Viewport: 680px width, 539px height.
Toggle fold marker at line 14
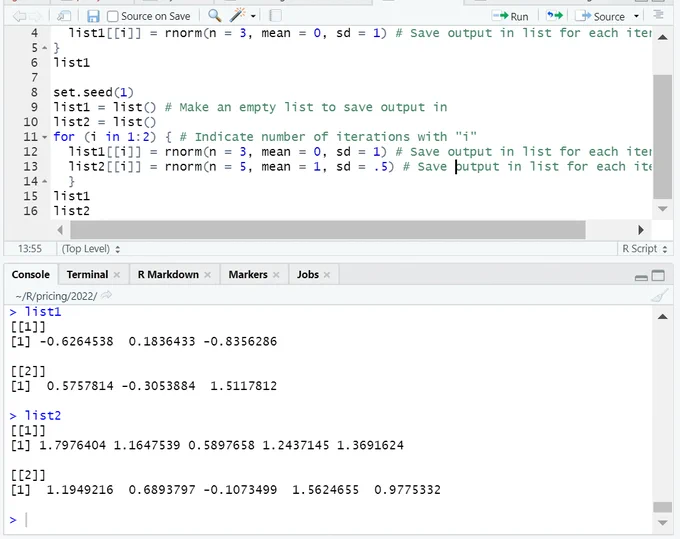44,182
